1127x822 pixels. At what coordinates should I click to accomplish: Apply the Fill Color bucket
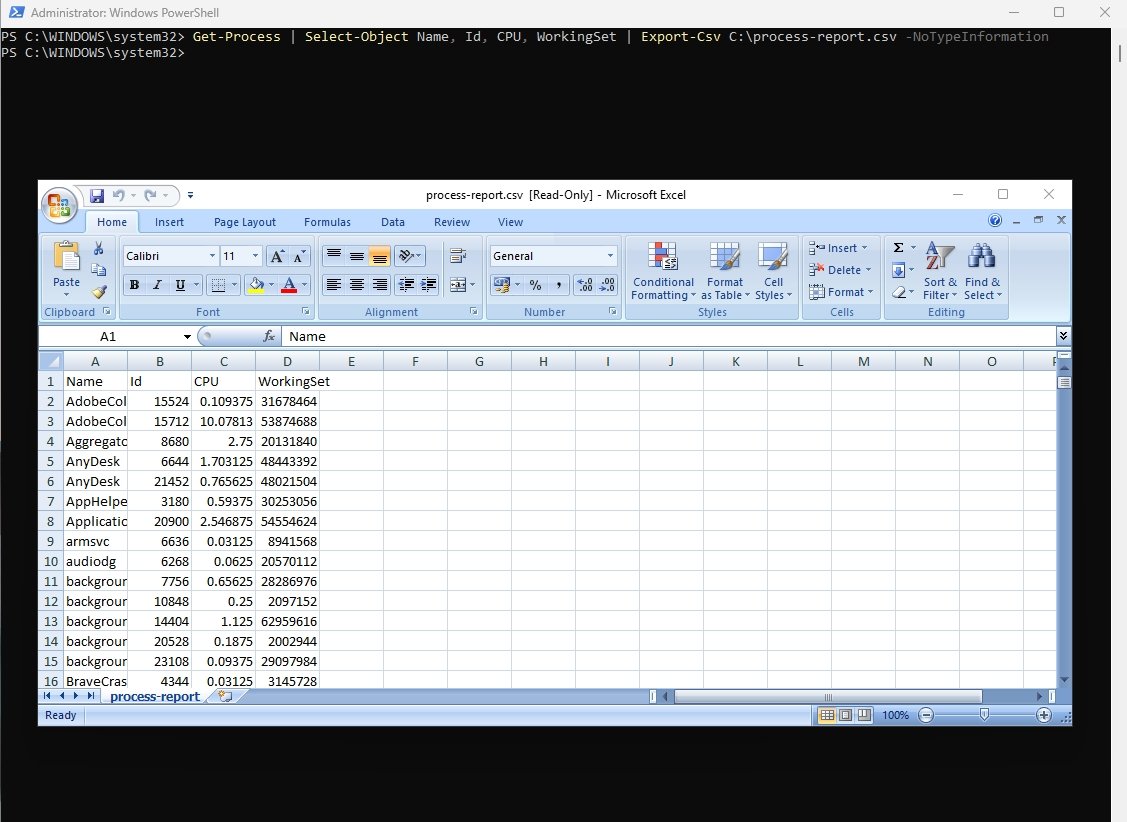point(256,285)
